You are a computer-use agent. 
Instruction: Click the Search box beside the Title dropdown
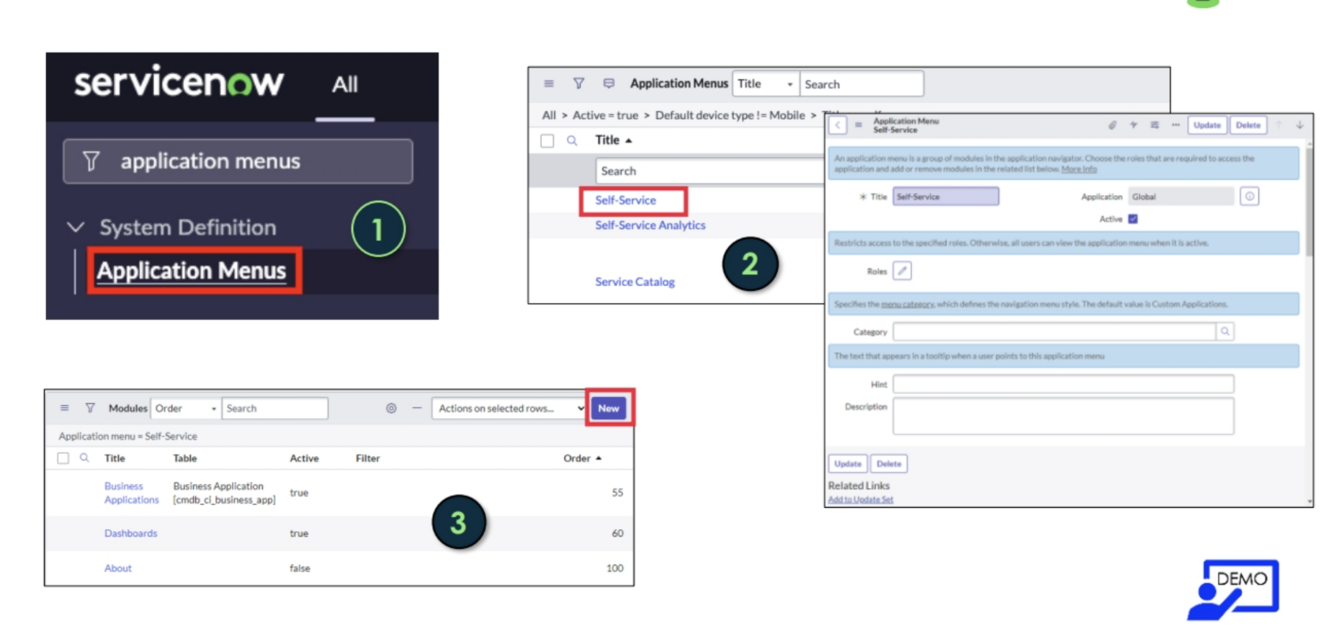click(x=862, y=84)
